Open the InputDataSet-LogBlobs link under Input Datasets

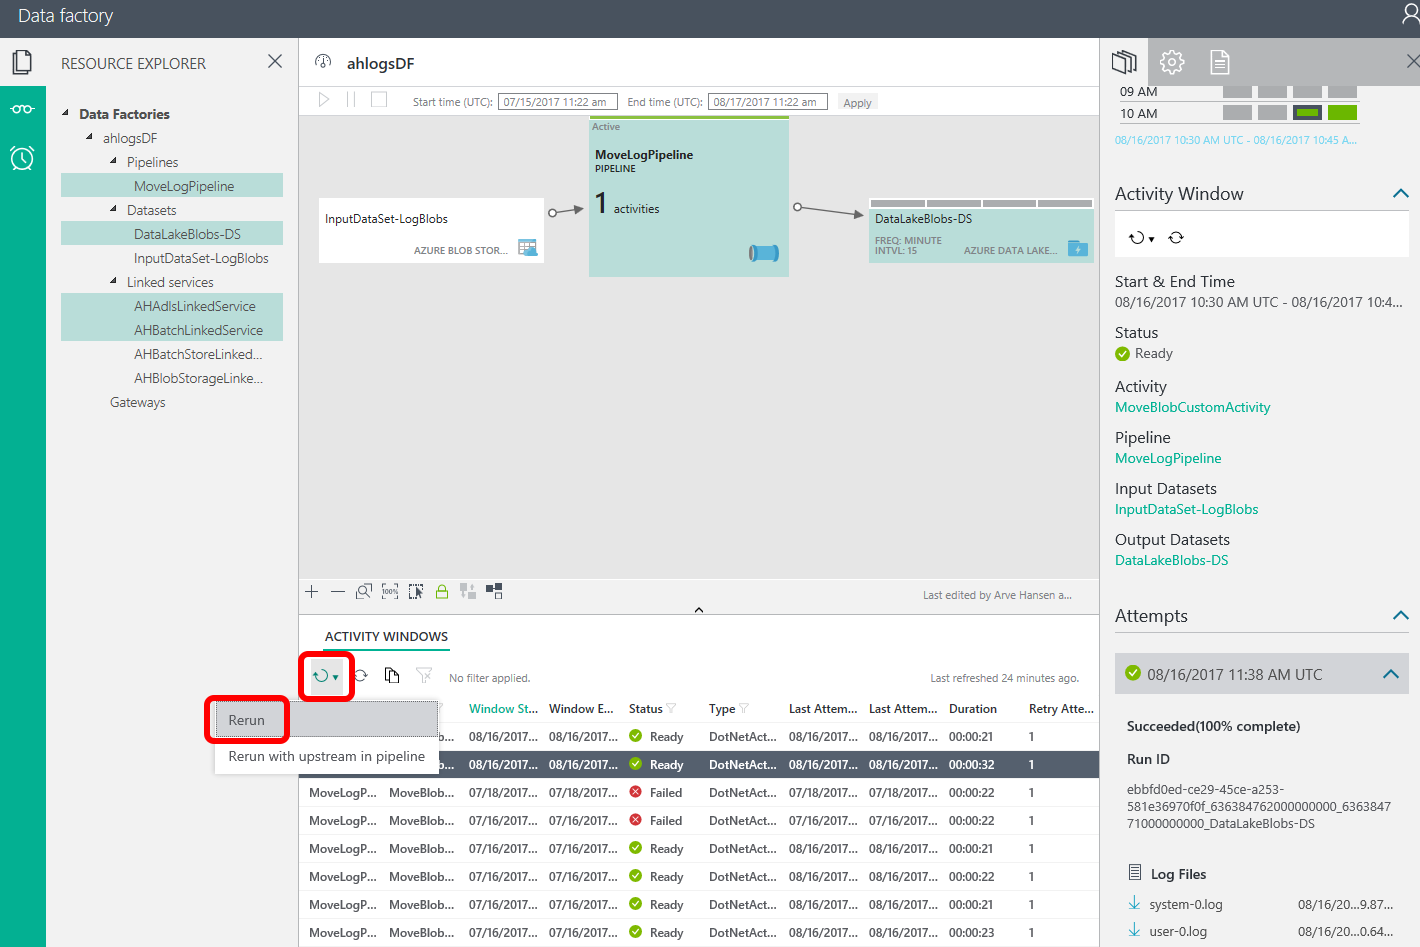click(1186, 509)
